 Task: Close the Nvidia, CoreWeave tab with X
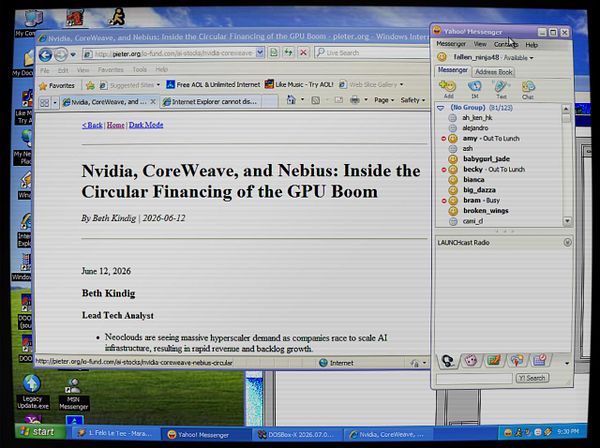point(153,101)
